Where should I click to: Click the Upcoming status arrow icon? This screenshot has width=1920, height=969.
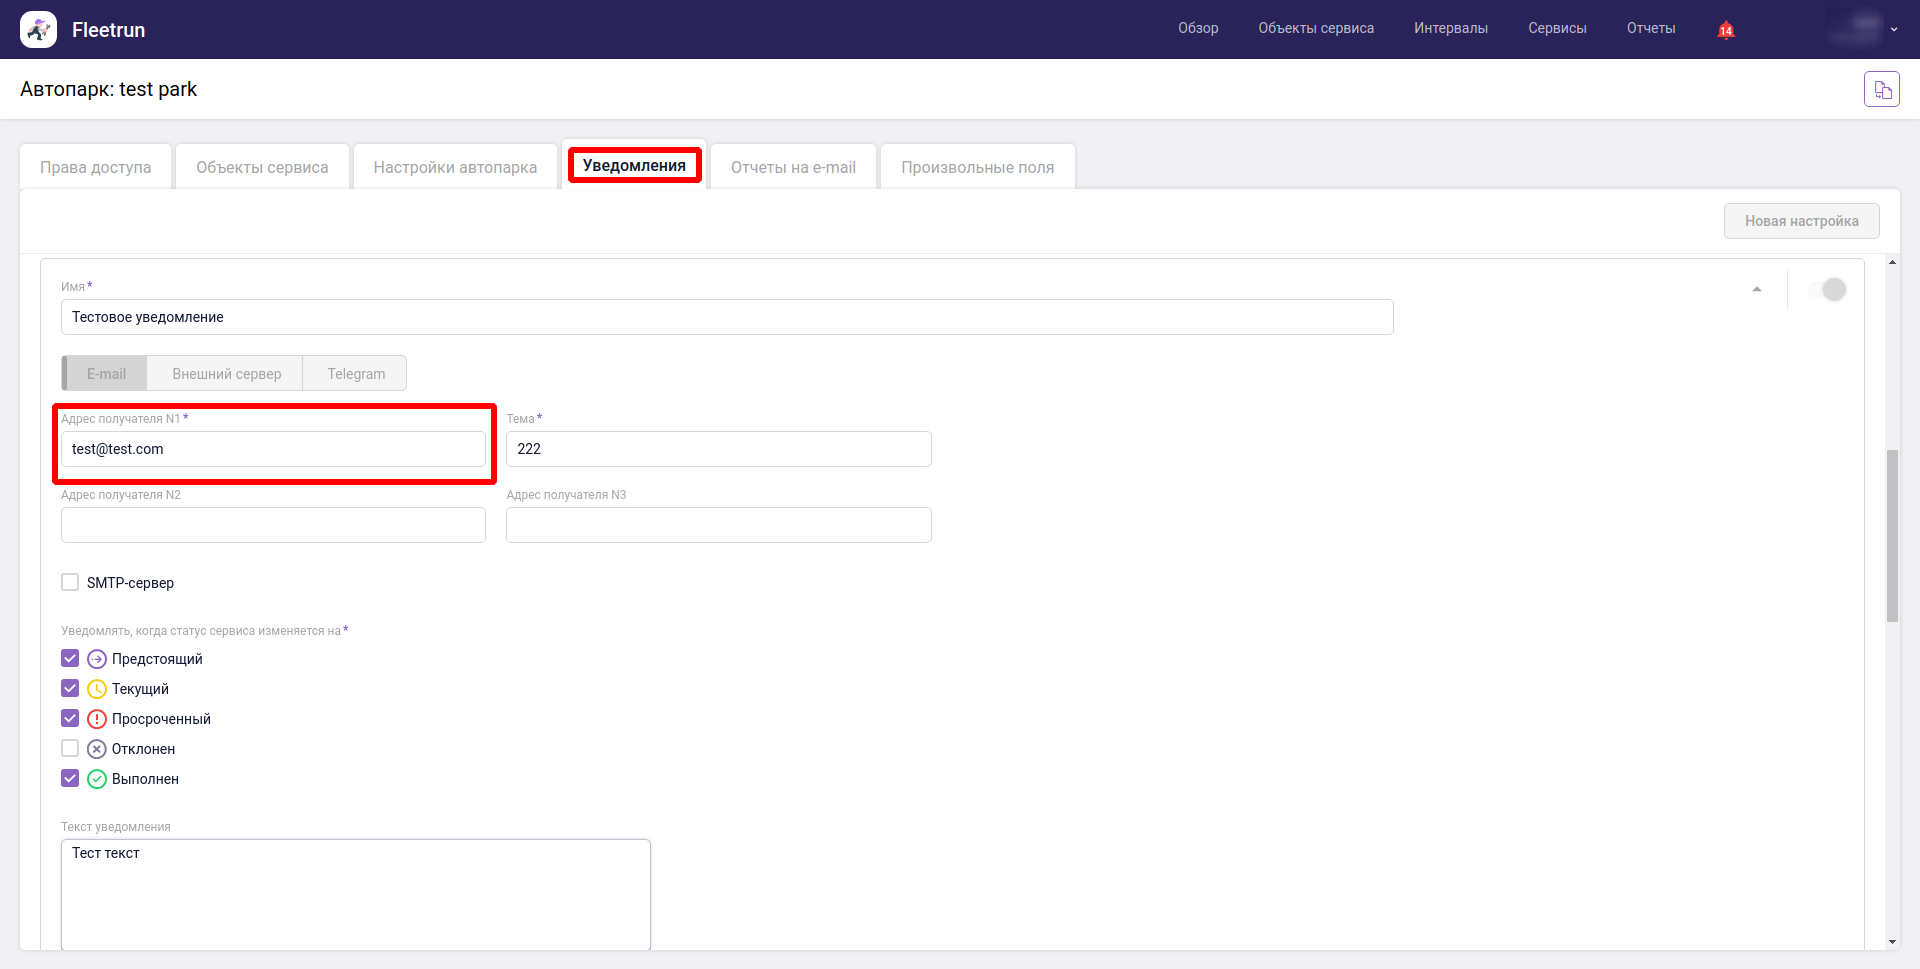tap(97, 659)
